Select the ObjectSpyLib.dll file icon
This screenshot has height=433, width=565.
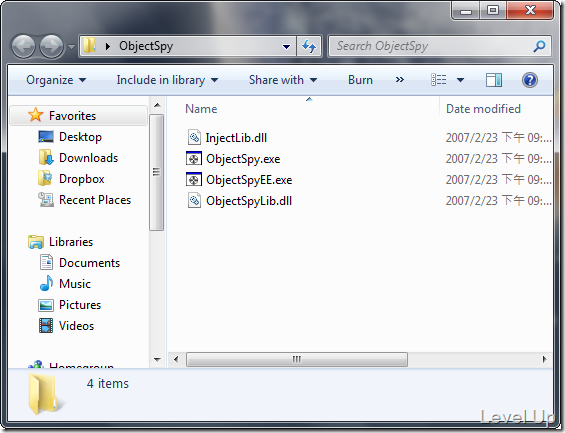pos(194,201)
